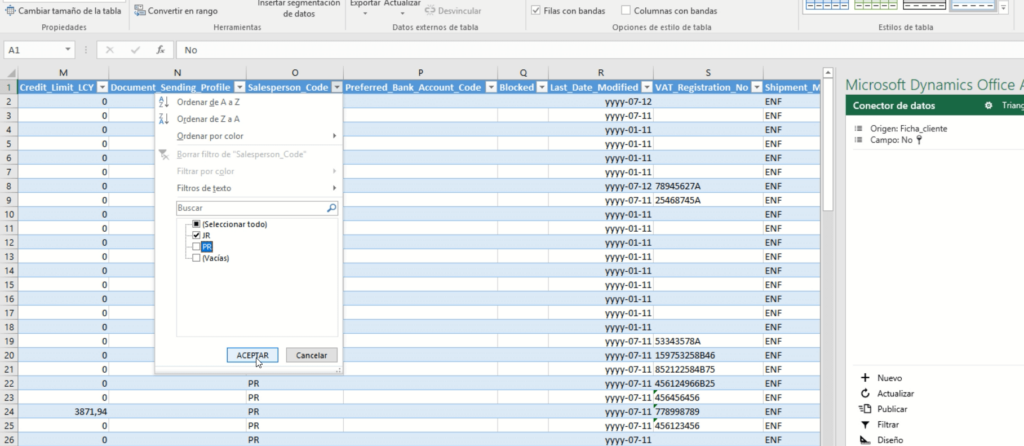Image resolution: width=1024 pixels, height=446 pixels.
Task: Open the Credit_Limit_LCY column filter dropdown
Action: click(101, 87)
